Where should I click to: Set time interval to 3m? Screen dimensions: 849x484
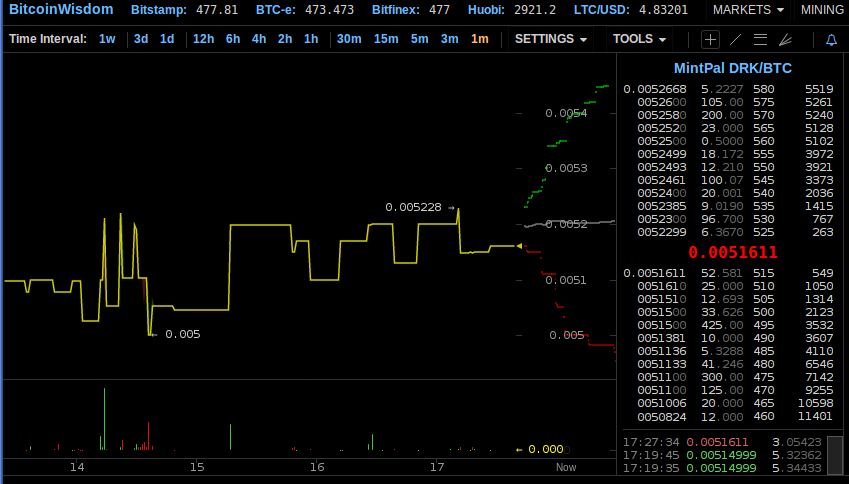[449, 39]
